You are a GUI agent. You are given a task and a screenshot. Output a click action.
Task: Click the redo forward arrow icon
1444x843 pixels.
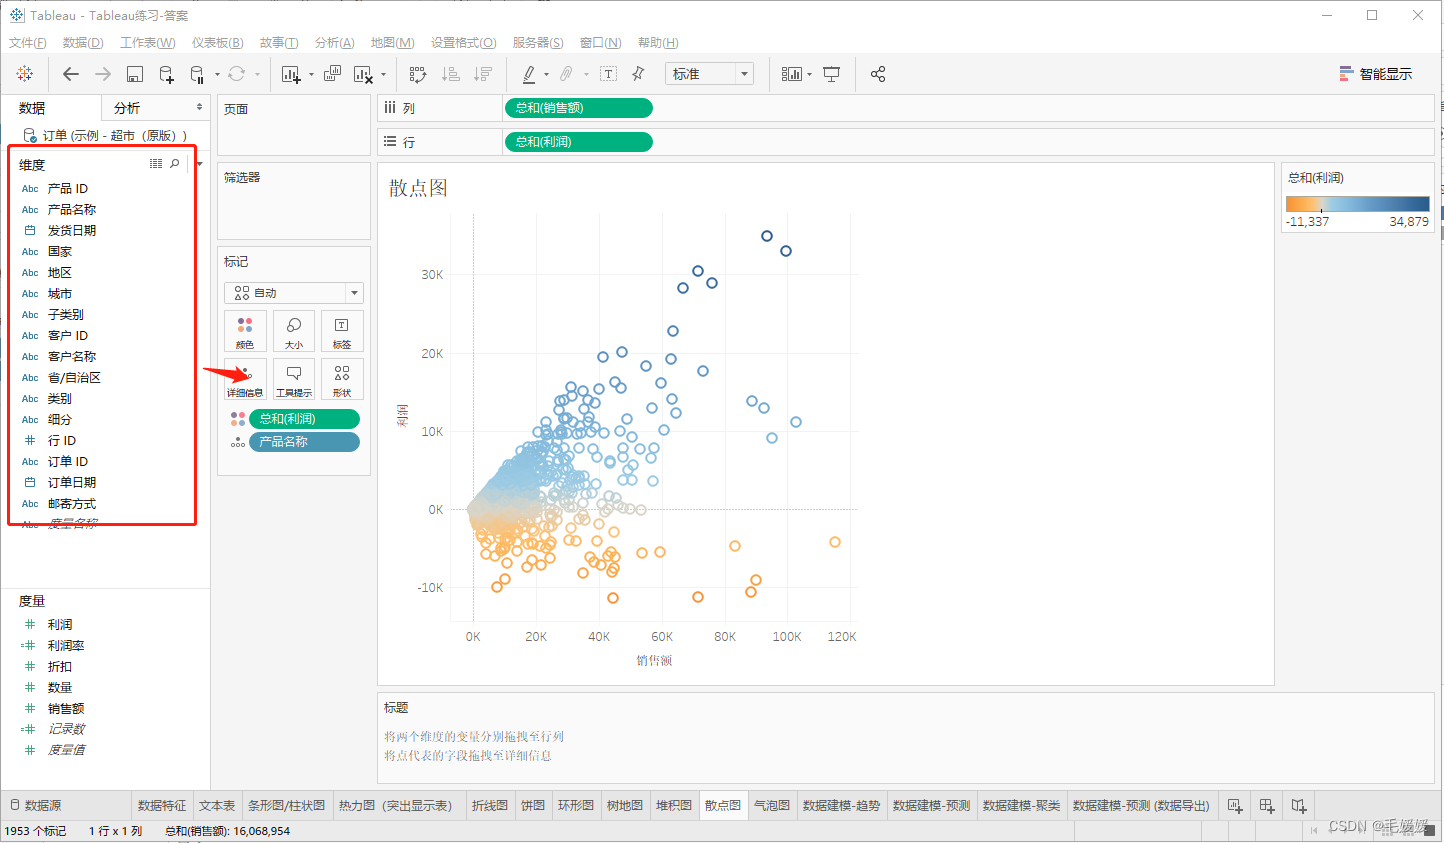coord(102,74)
